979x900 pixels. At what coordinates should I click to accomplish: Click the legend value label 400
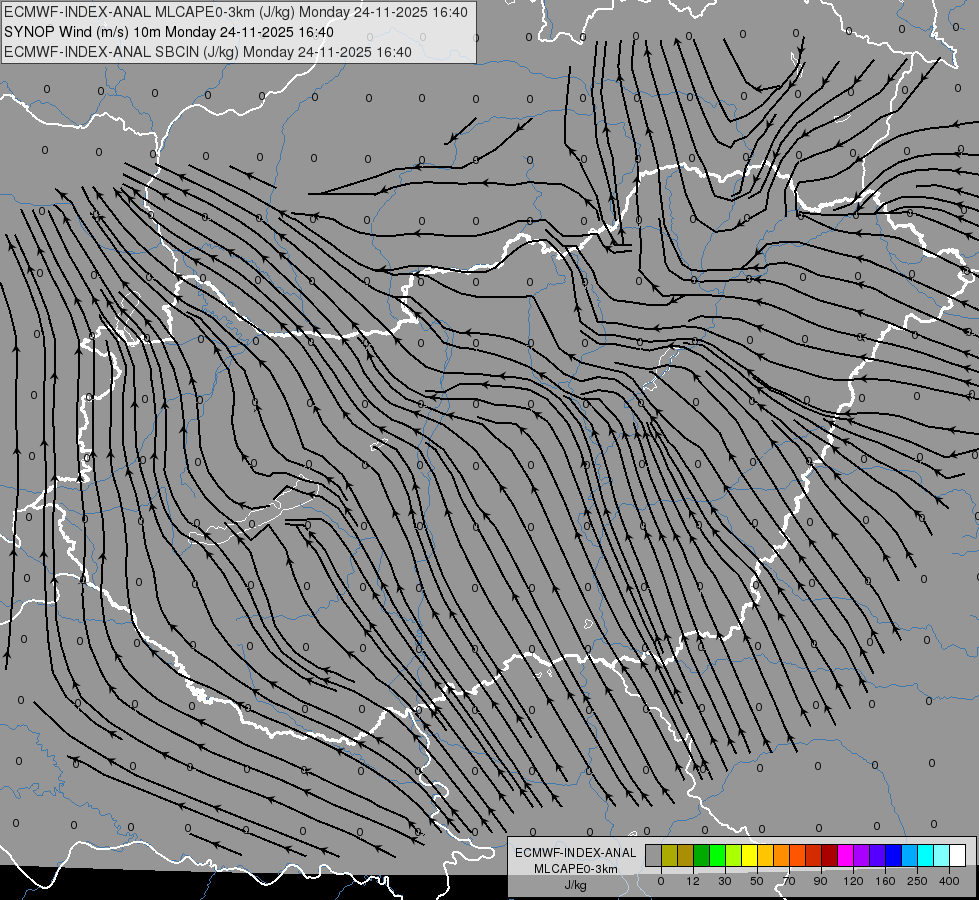pyautogui.click(x=949, y=881)
